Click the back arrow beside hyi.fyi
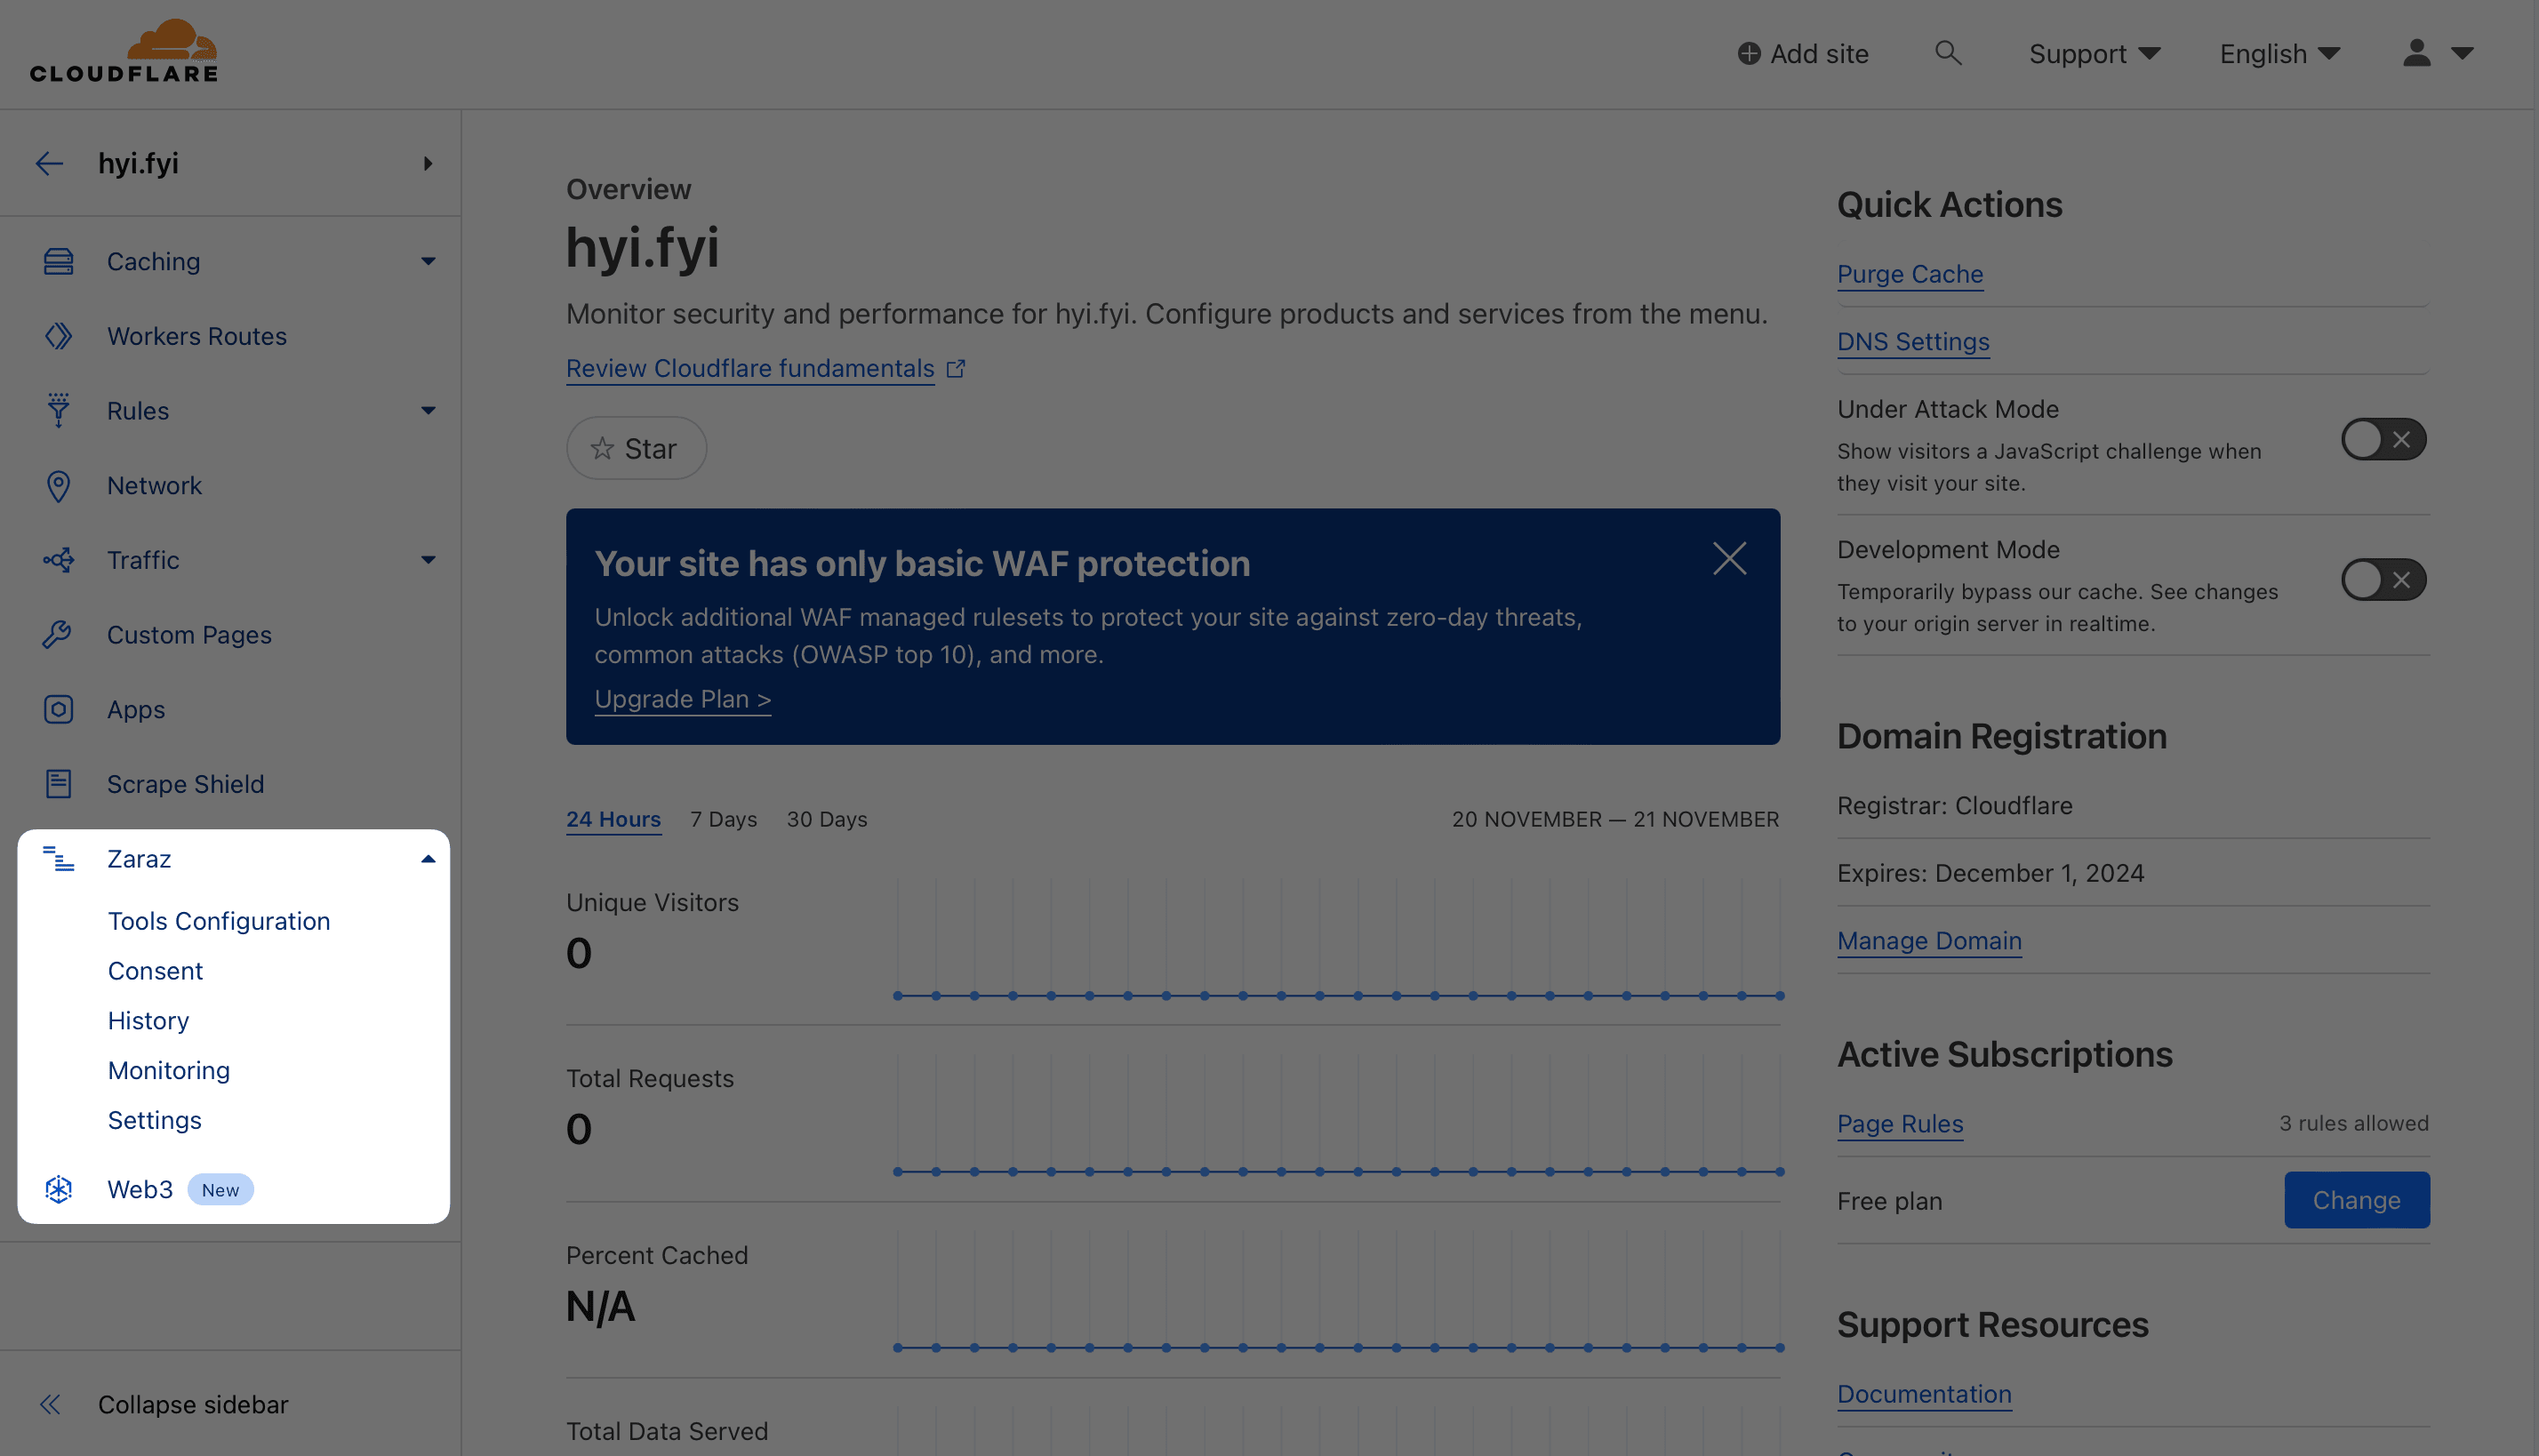Screen dimensions: 2539x1456 pyautogui.click(x=49, y=163)
